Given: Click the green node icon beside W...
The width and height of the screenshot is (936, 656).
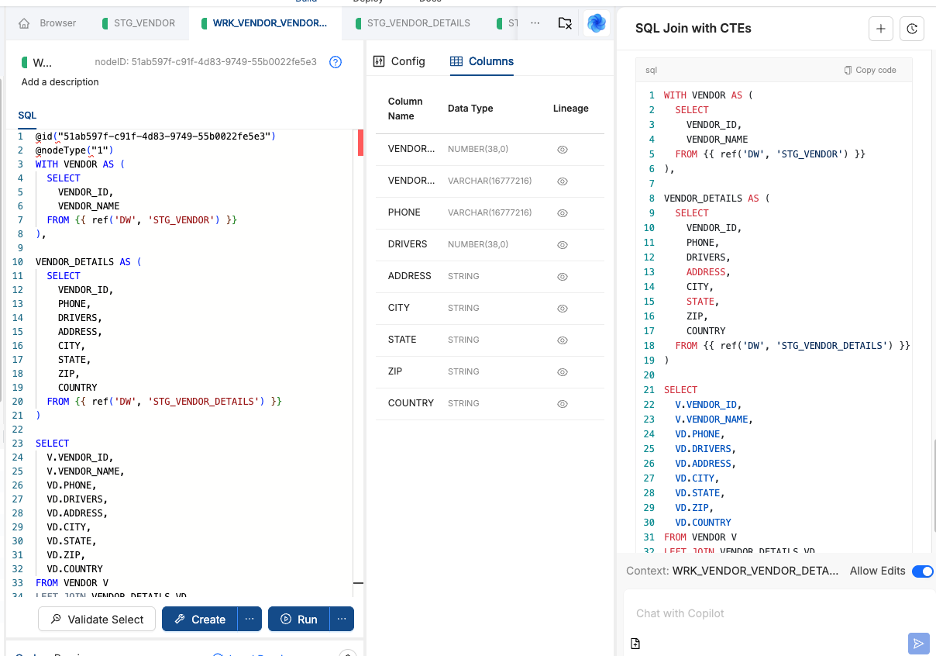Looking at the screenshot, I should (24, 62).
